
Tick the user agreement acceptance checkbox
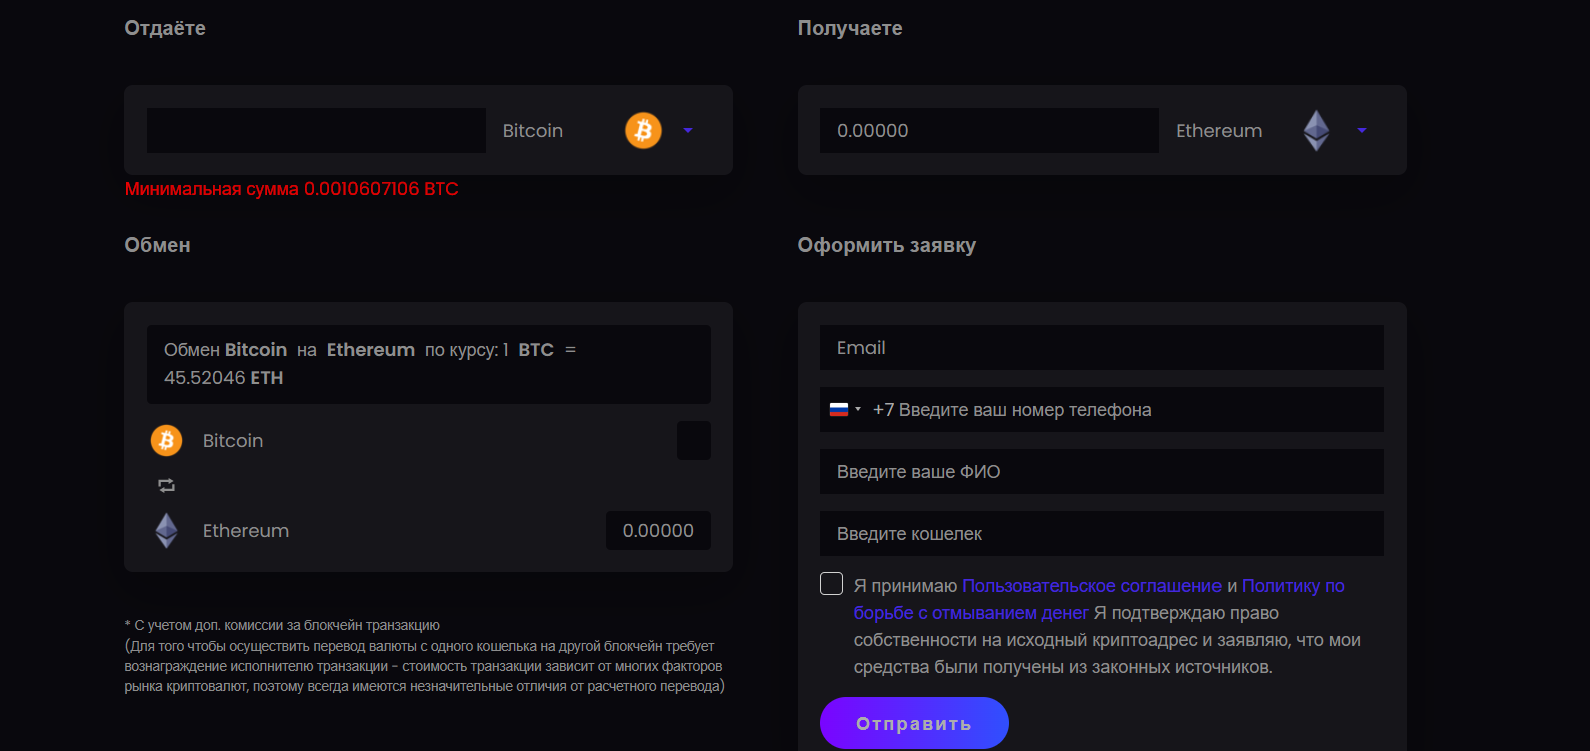831,584
